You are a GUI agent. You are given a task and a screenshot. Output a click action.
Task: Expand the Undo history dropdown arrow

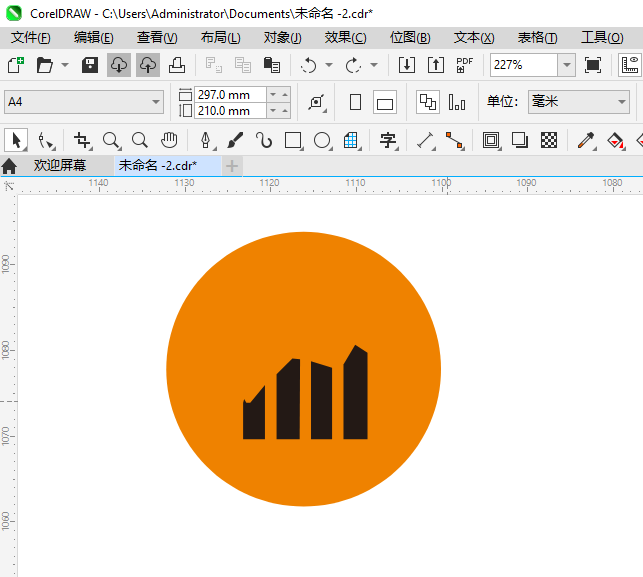(329, 65)
